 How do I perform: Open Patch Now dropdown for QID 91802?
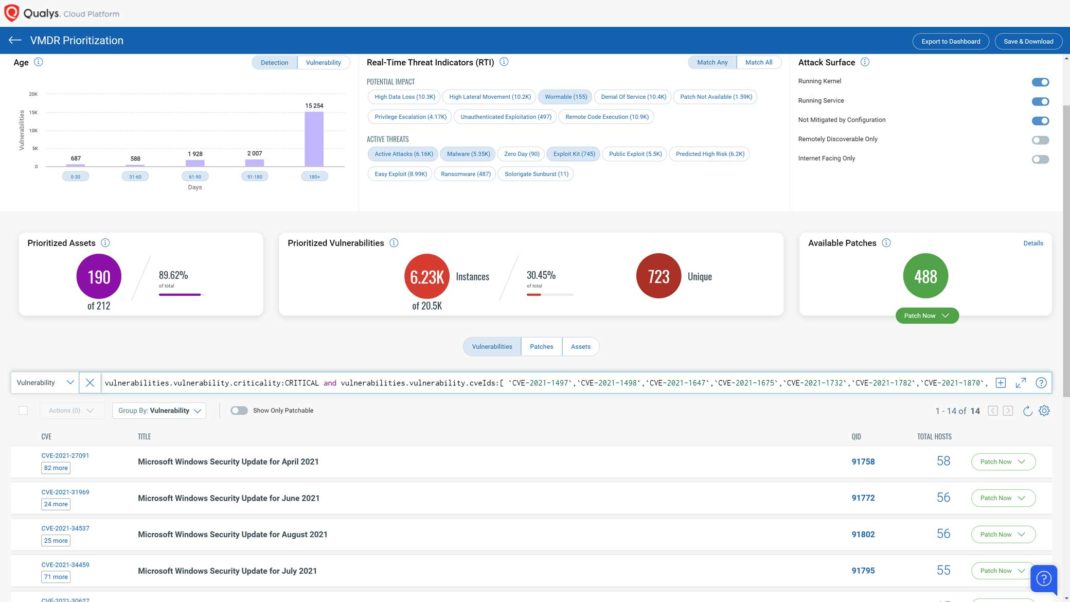point(1002,534)
